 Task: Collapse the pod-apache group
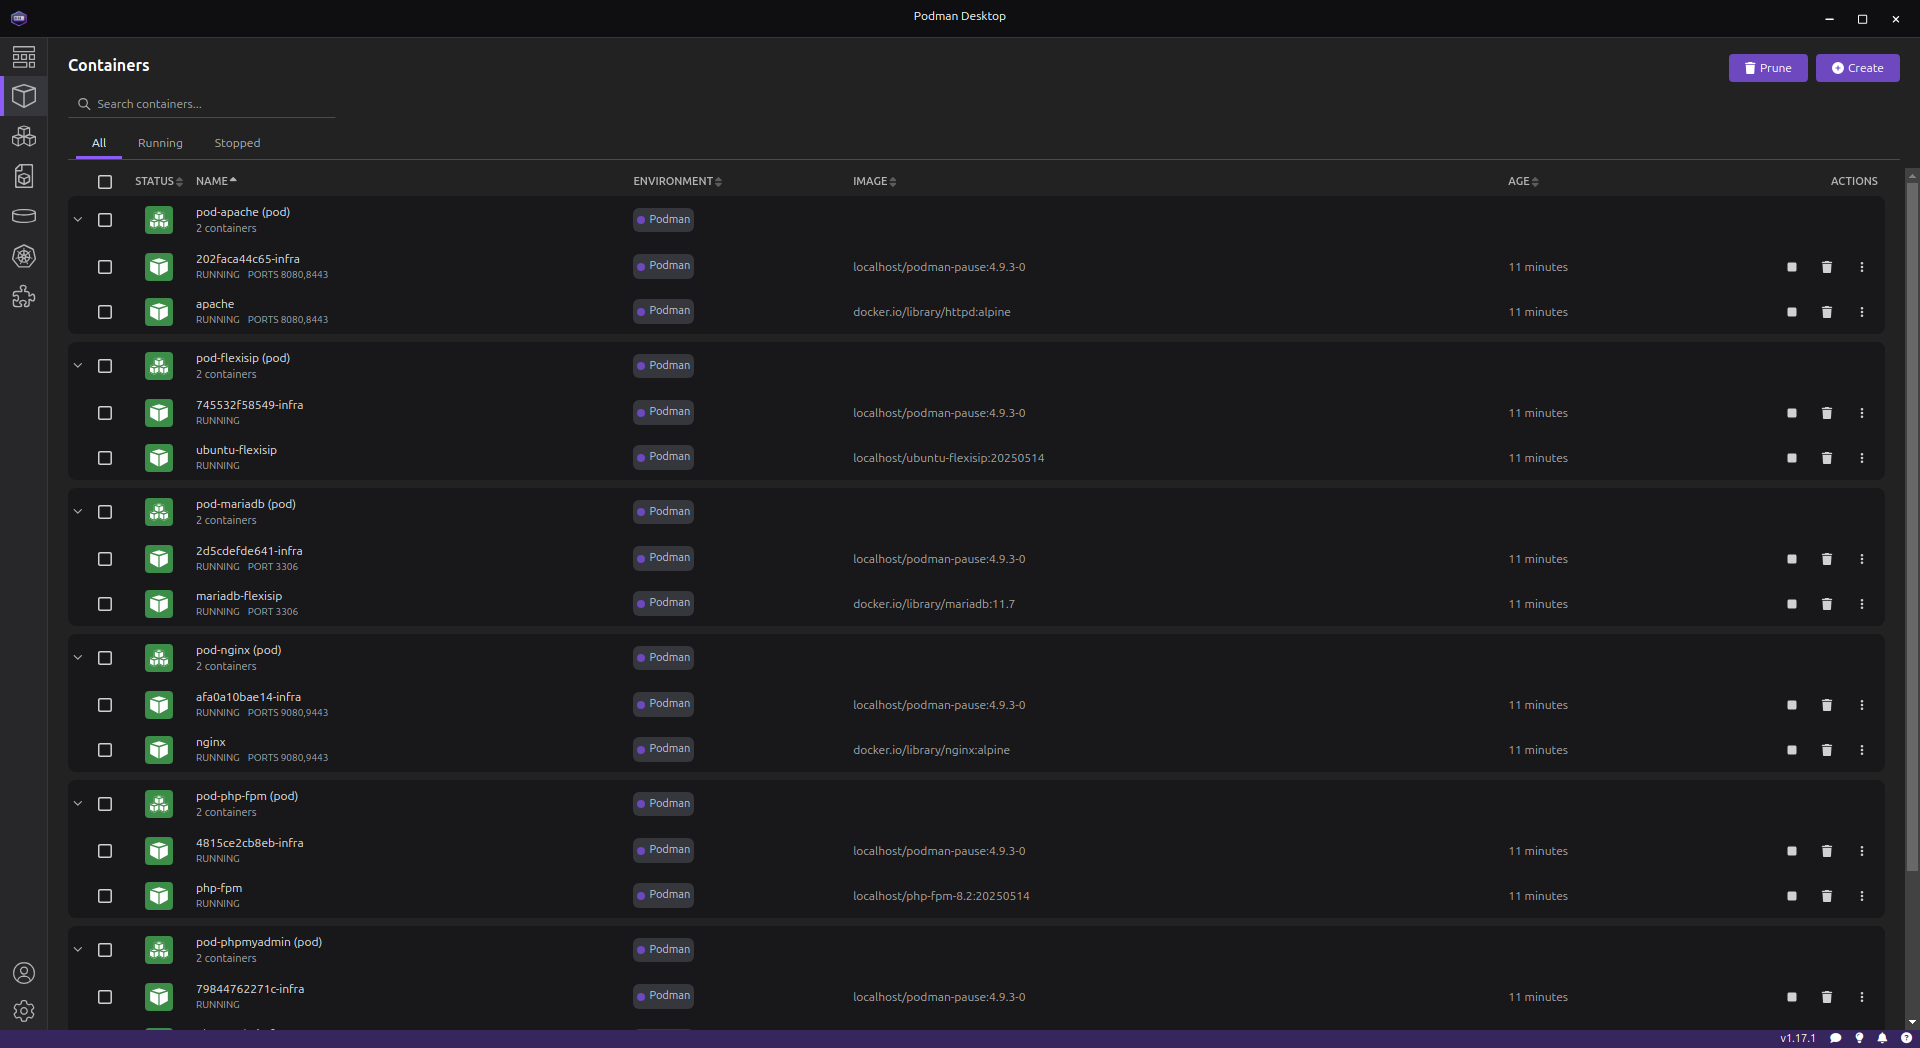[78, 220]
